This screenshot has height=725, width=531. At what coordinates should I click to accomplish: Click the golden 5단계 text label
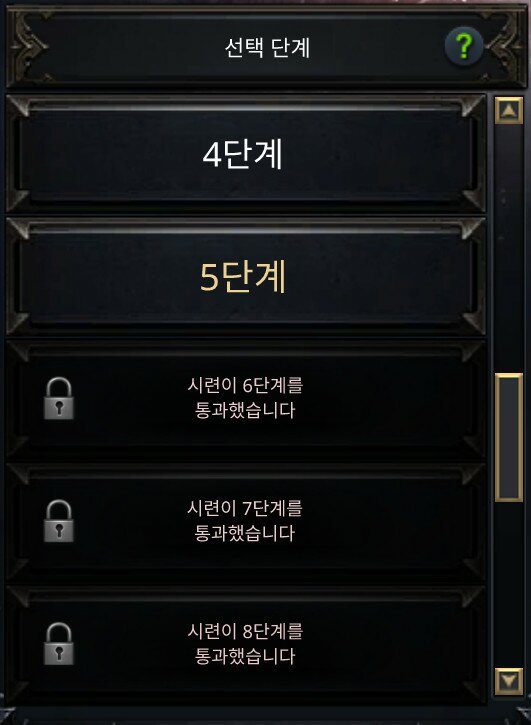(243, 276)
